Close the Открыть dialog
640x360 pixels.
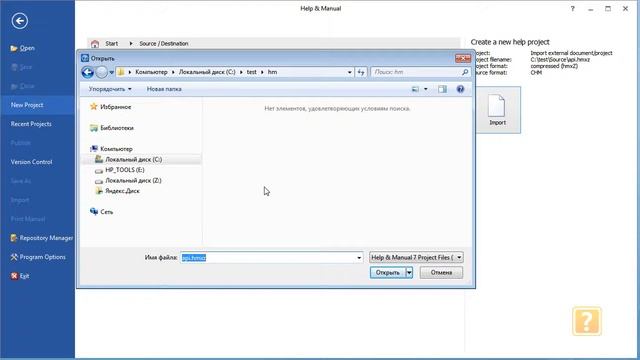click(x=463, y=58)
